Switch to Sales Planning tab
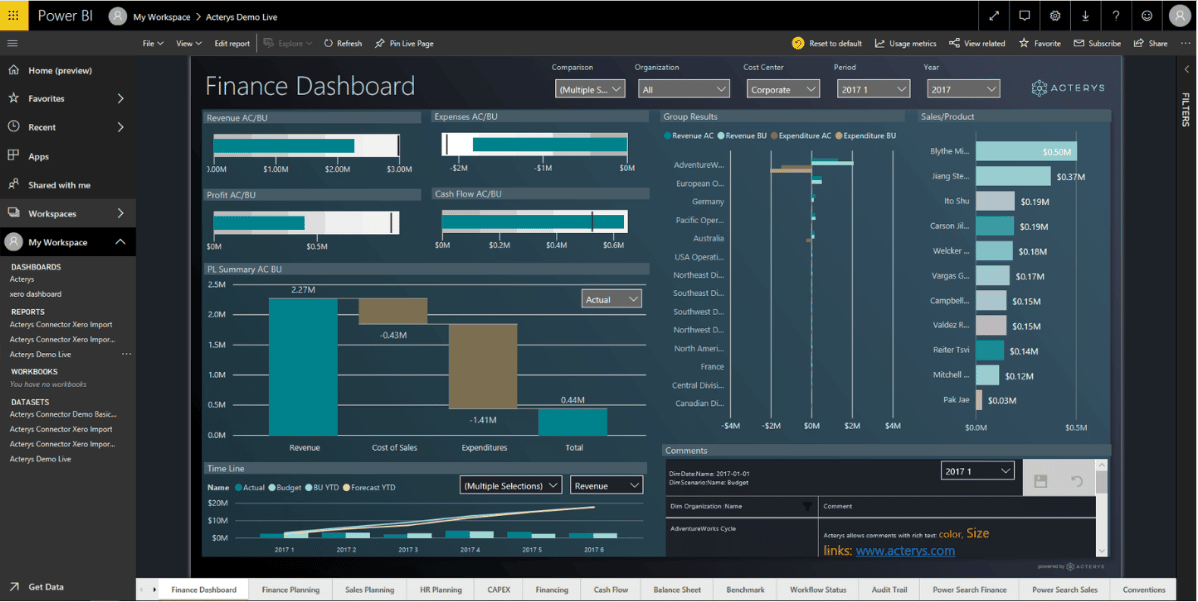The image size is (1198, 602). pos(369,590)
